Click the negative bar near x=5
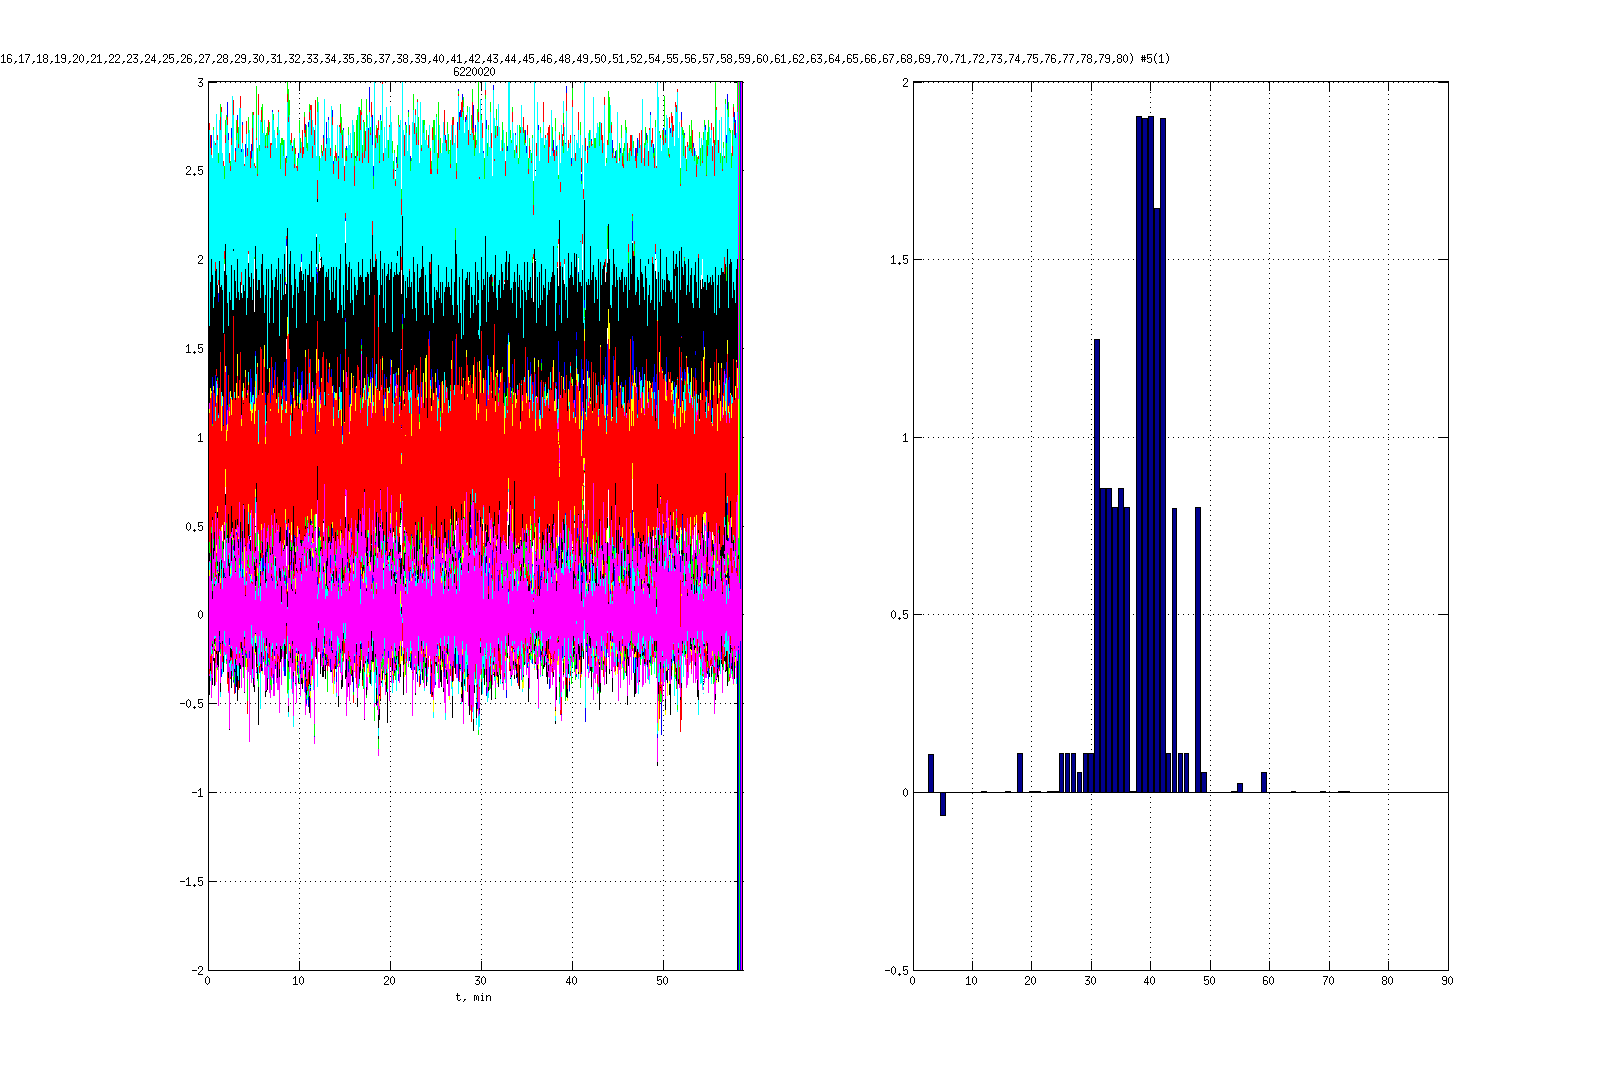The image size is (1600, 1090). (x=943, y=804)
